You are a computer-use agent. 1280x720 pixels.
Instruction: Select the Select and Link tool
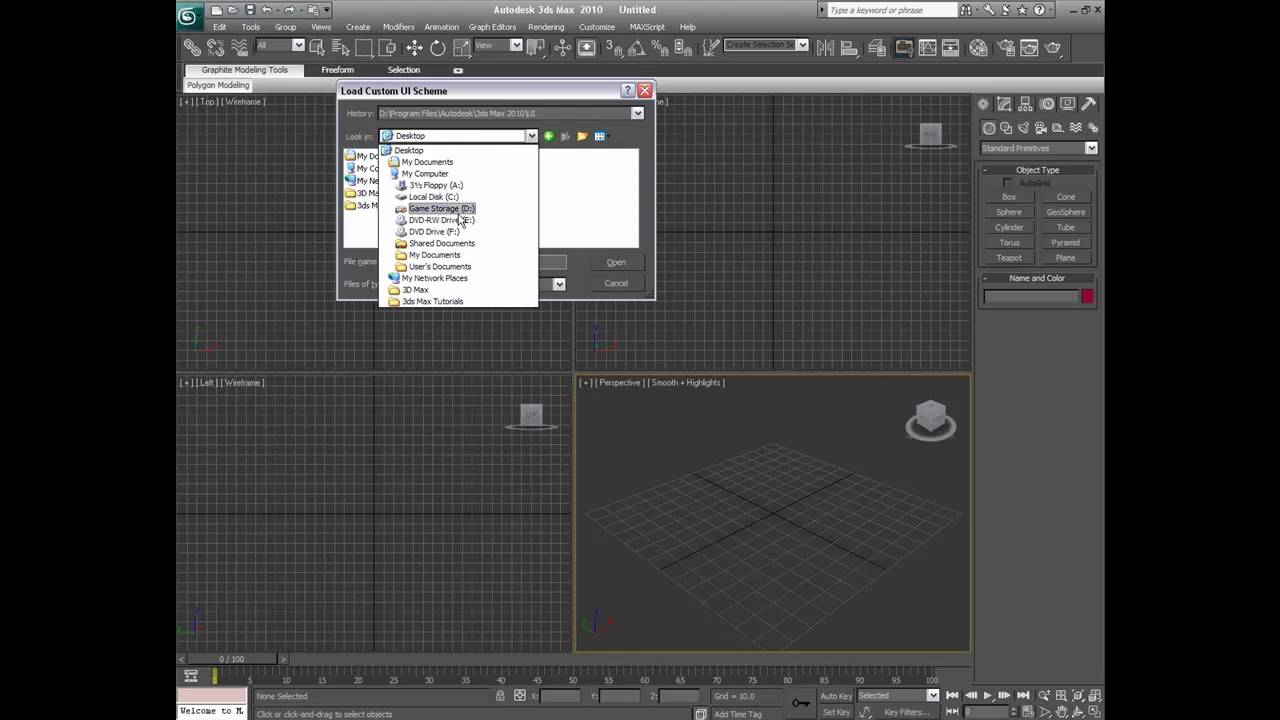coord(192,47)
